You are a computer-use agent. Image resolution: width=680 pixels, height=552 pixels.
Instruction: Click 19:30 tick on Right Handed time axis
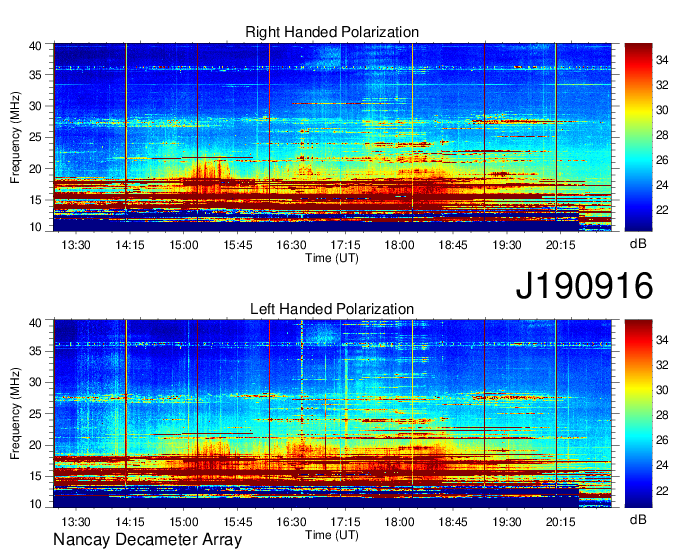point(507,245)
